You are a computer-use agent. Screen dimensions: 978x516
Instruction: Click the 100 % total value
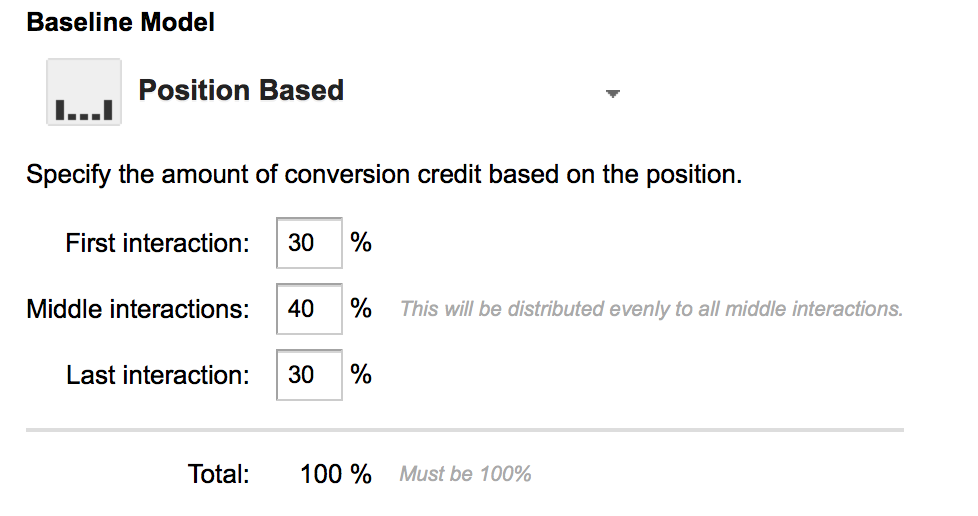pyautogui.click(x=336, y=474)
